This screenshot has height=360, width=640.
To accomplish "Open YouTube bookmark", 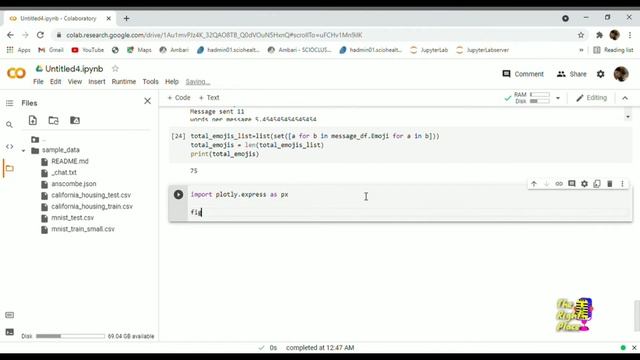I will point(88,50).
